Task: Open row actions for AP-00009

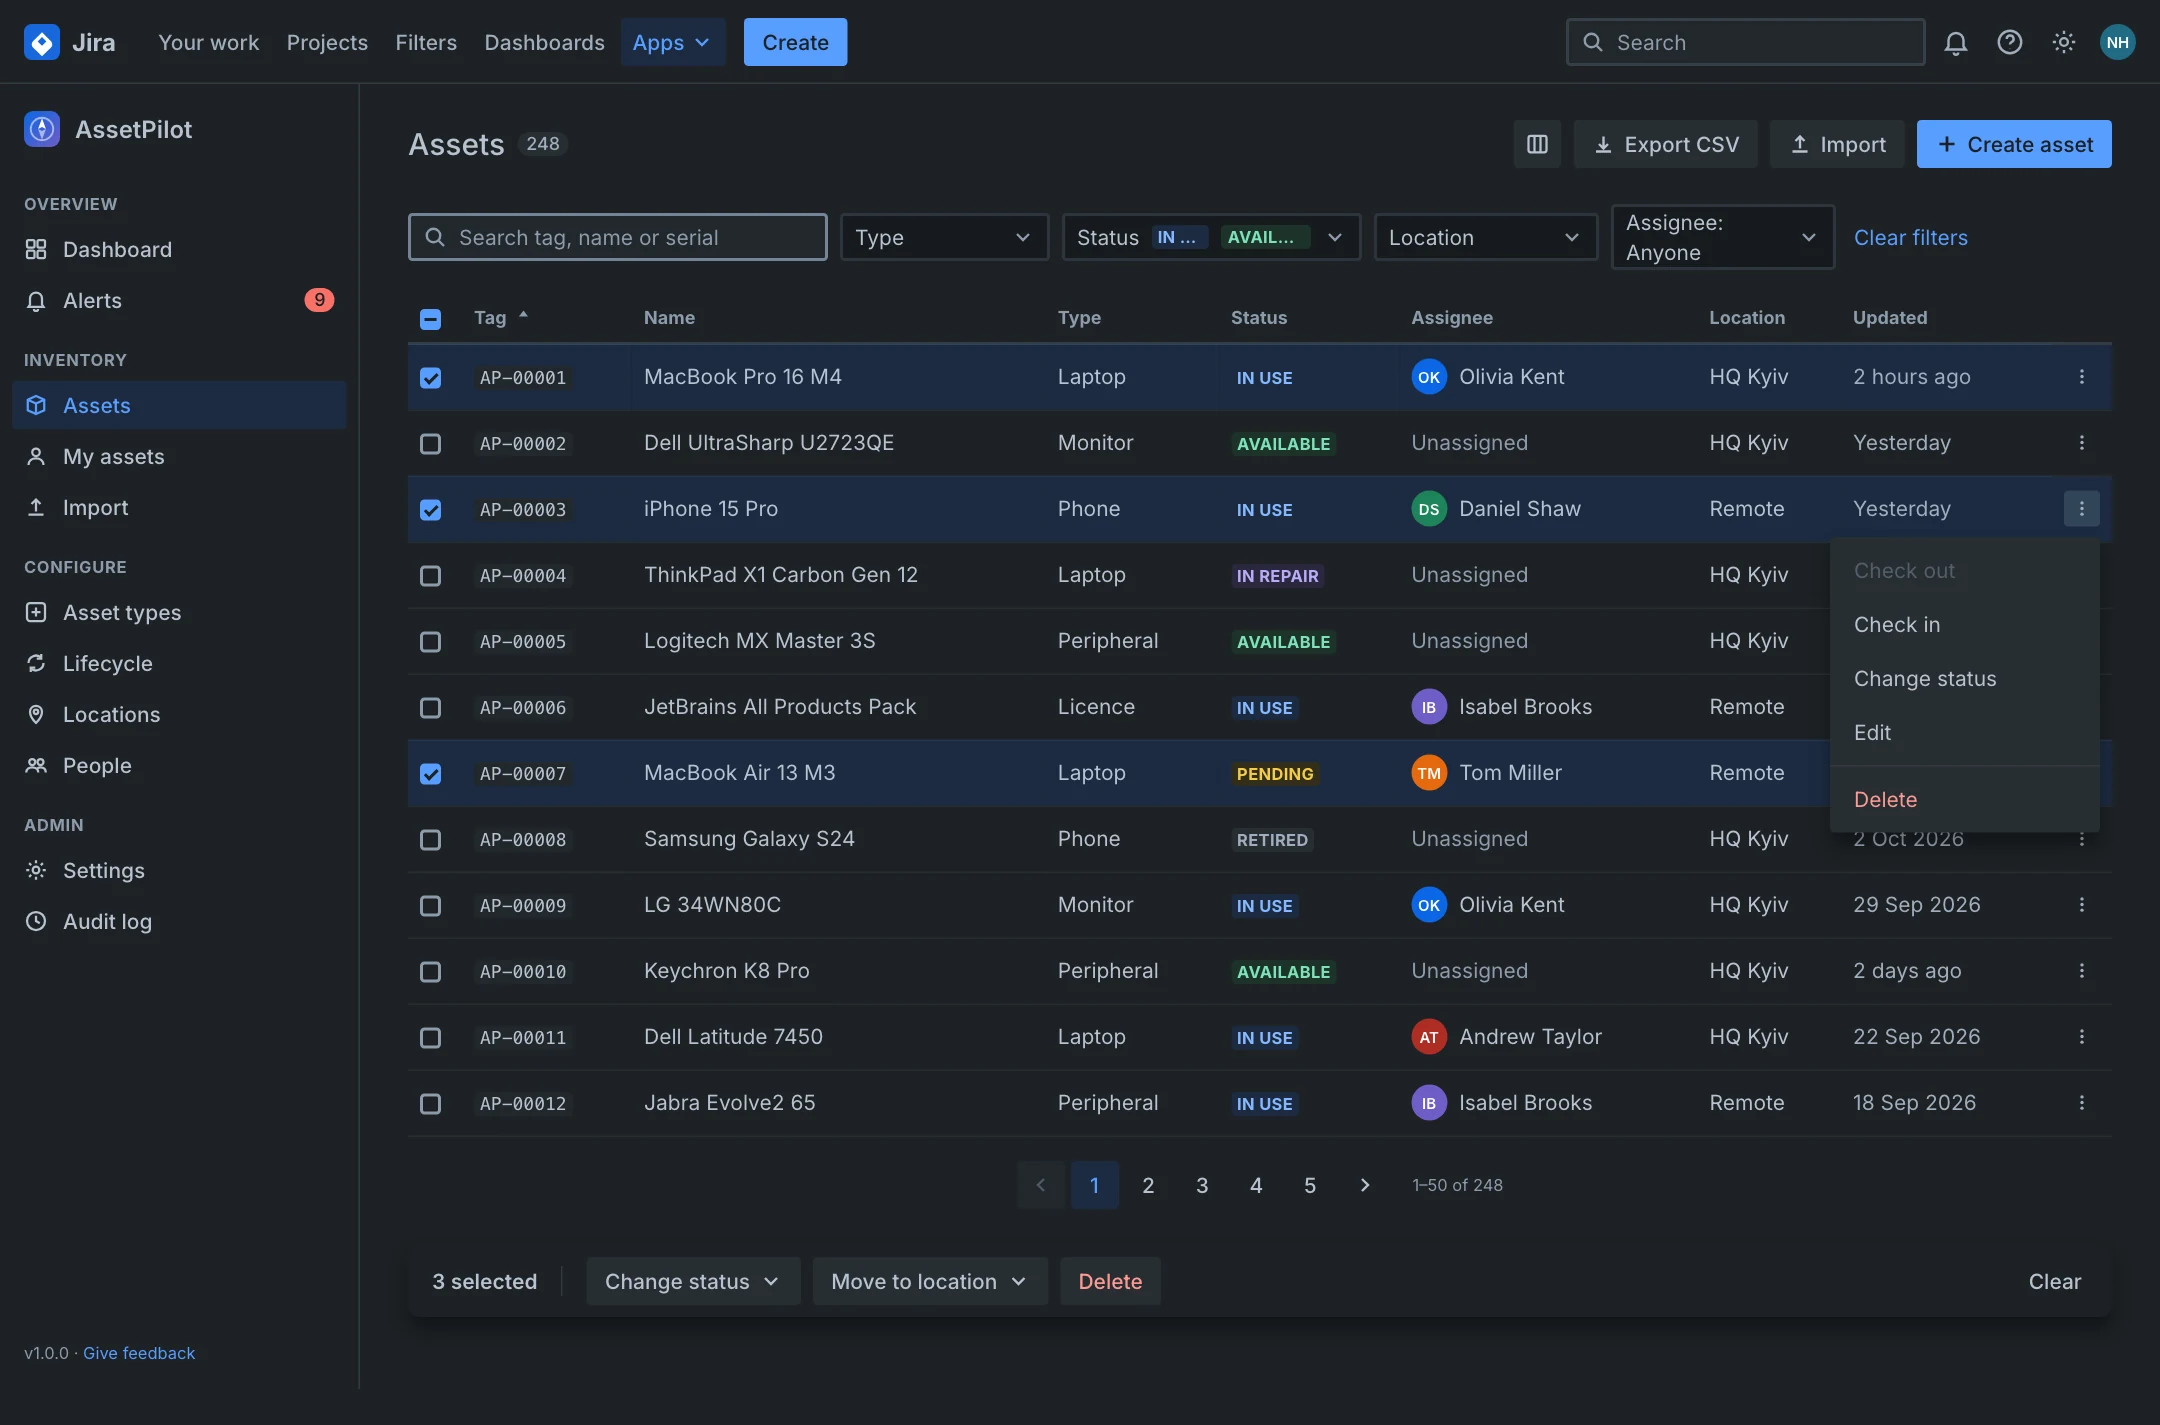Action: [x=2082, y=905]
